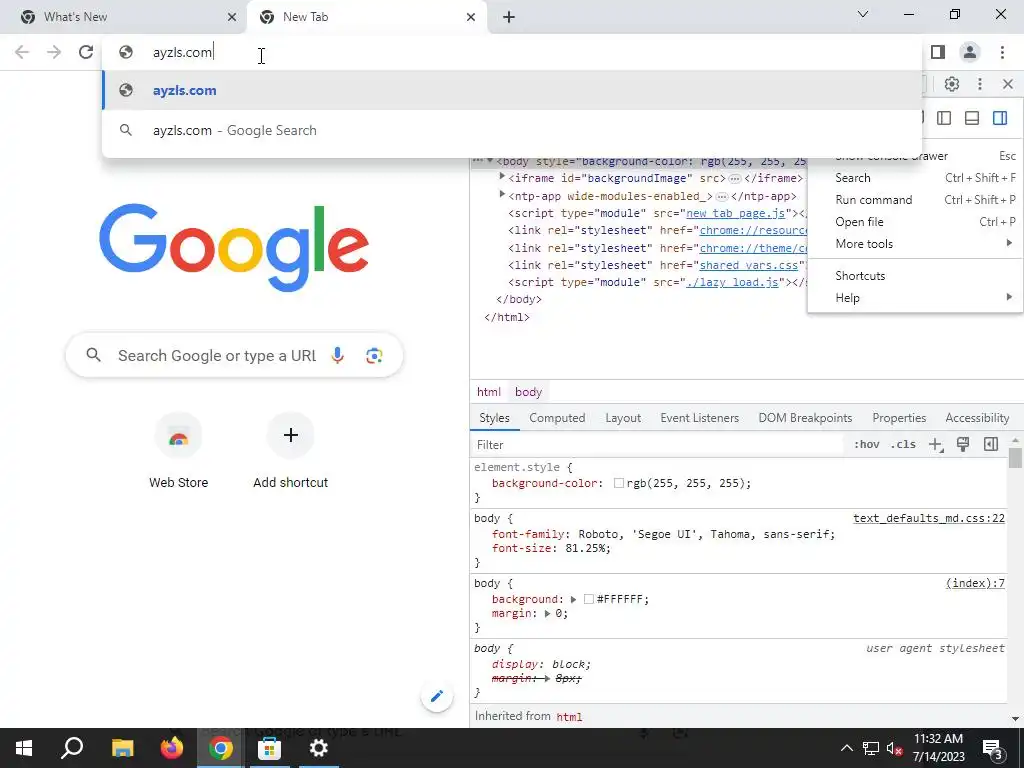Open the shared_vars.css link

pos(749,265)
